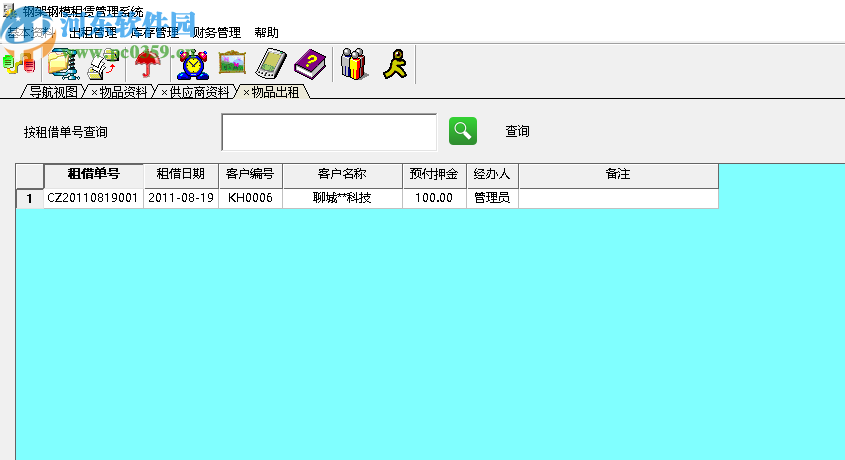The height and width of the screenshot is (460, 845).
Task: Open the 帮助 menu
Action: click(x=267, y=33)
